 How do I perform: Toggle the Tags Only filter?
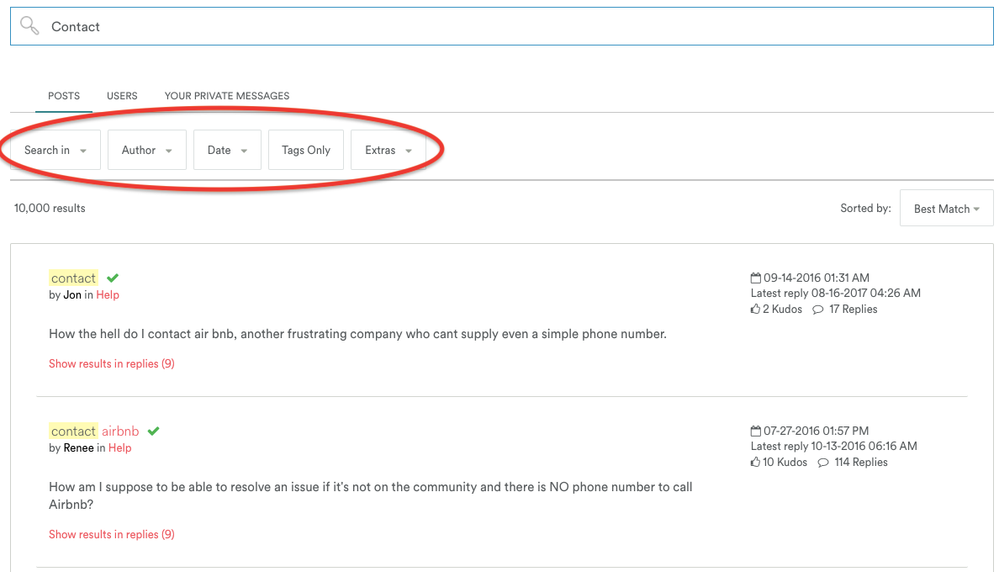tap(306, 150)
